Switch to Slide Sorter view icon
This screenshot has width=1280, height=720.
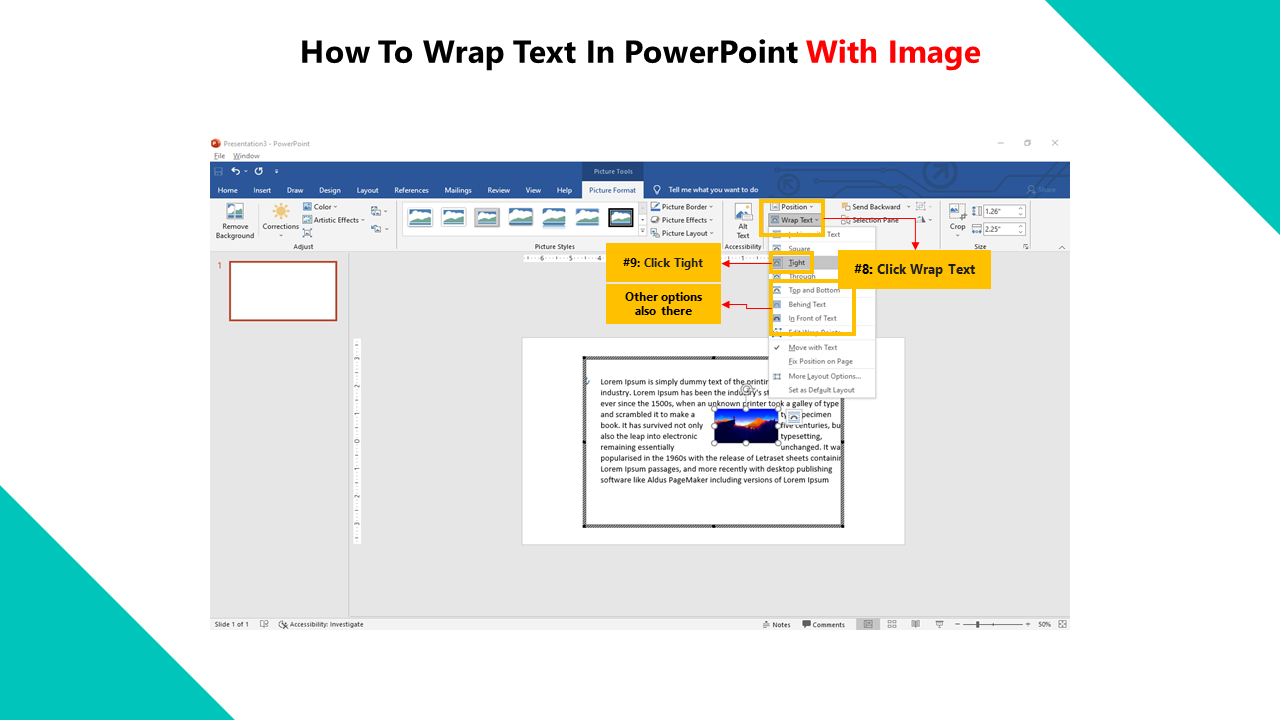[x=892, y=624]
